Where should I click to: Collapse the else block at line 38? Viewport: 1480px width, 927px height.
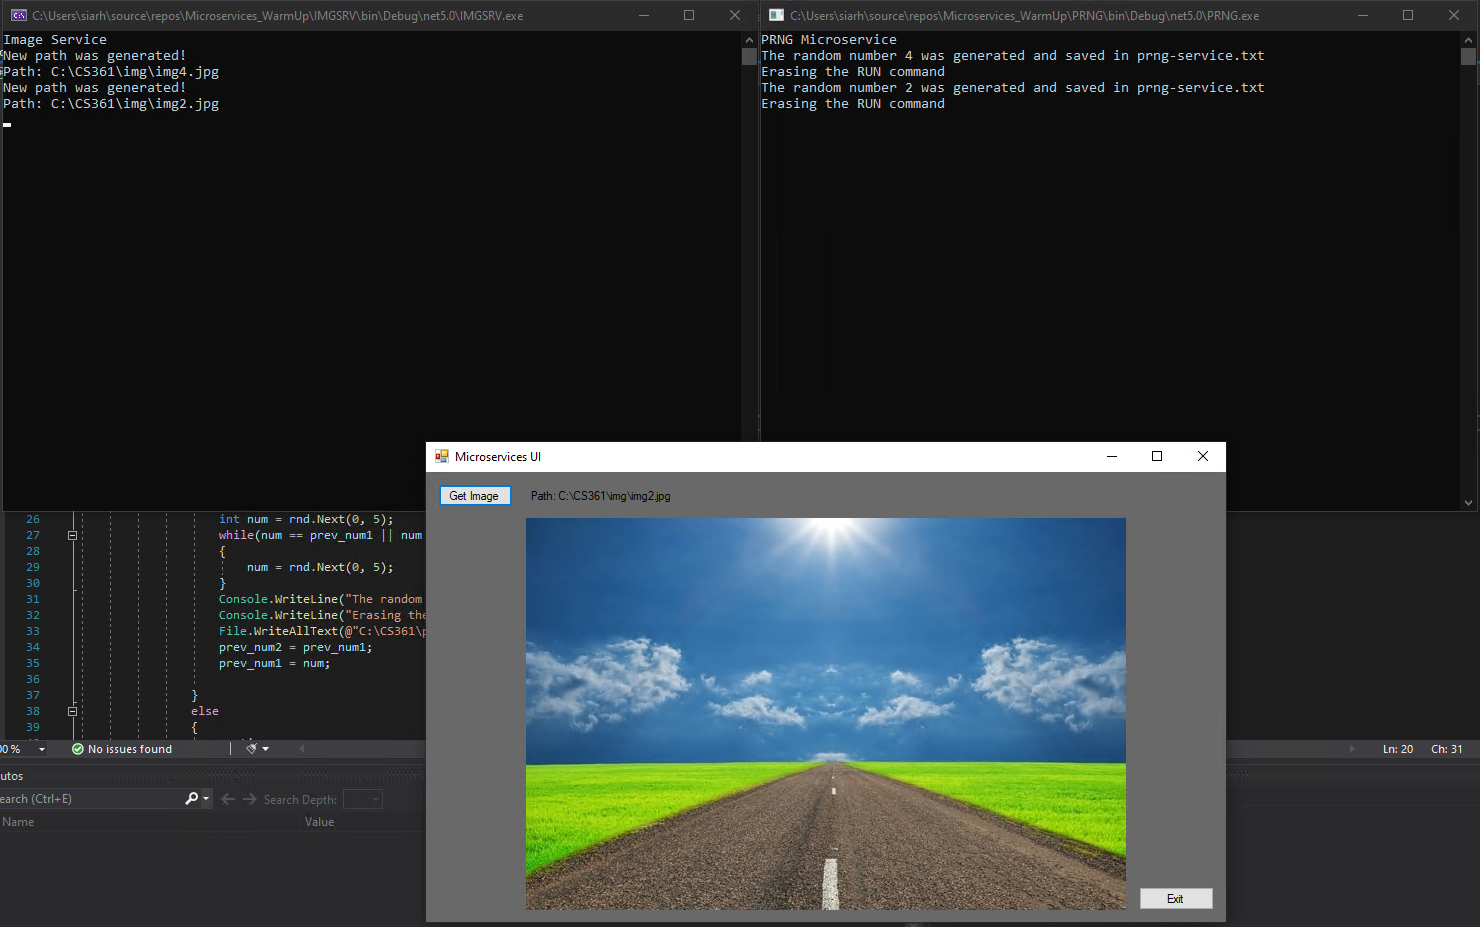point(72,711)
